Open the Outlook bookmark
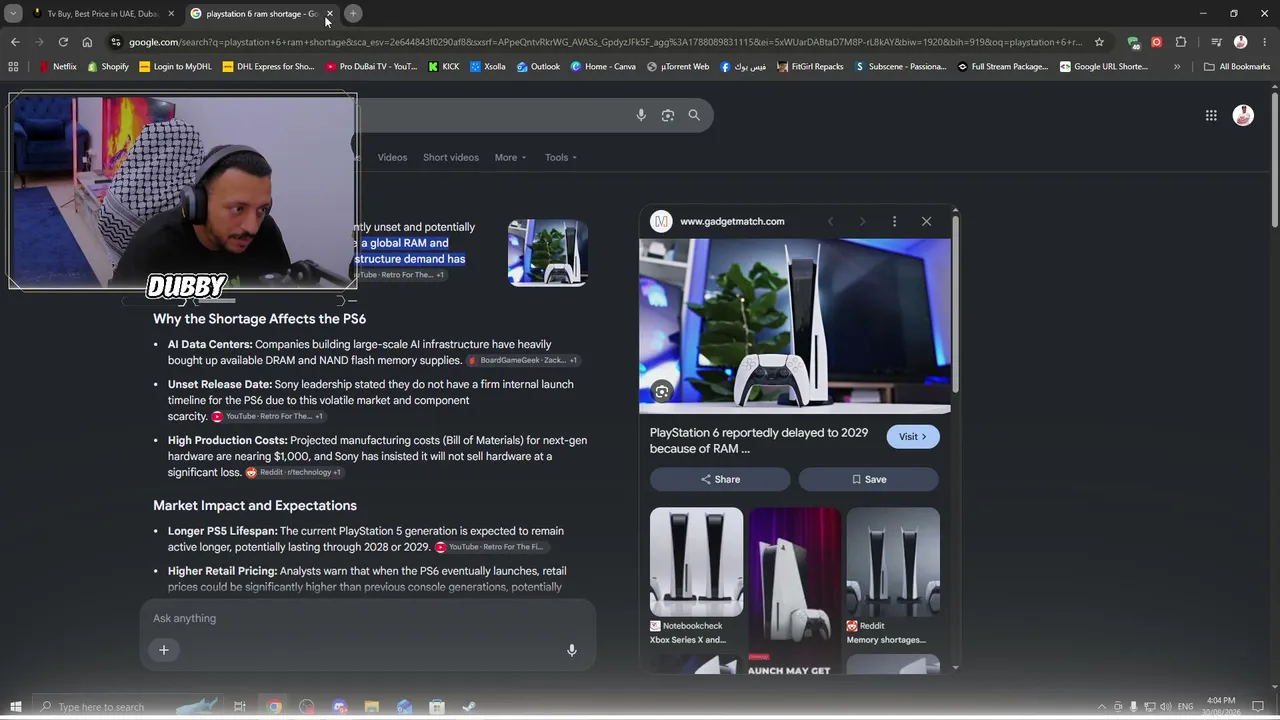This screenshot has width=1280, height=720. pyautogui.click(x=538, y=67)
